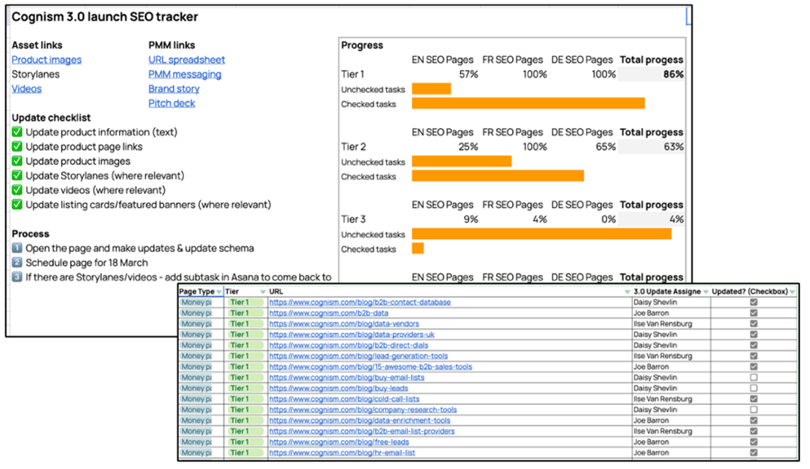Select Tier 1 Unchecked tasks progress bar

click(431, 89)
